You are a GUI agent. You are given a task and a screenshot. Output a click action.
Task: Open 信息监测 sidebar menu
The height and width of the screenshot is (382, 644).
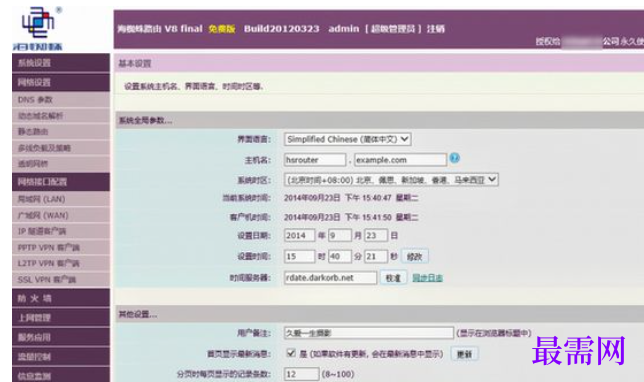tap(61, 375)
